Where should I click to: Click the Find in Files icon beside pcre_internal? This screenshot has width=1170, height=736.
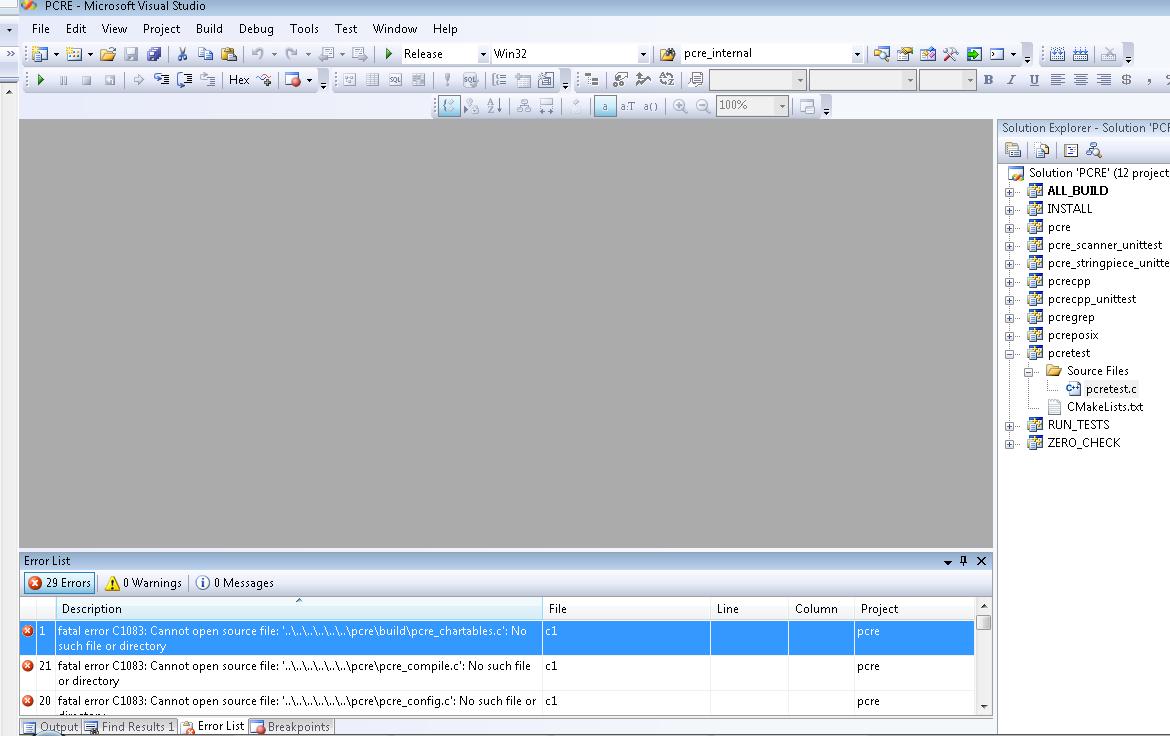coord(668,54)
